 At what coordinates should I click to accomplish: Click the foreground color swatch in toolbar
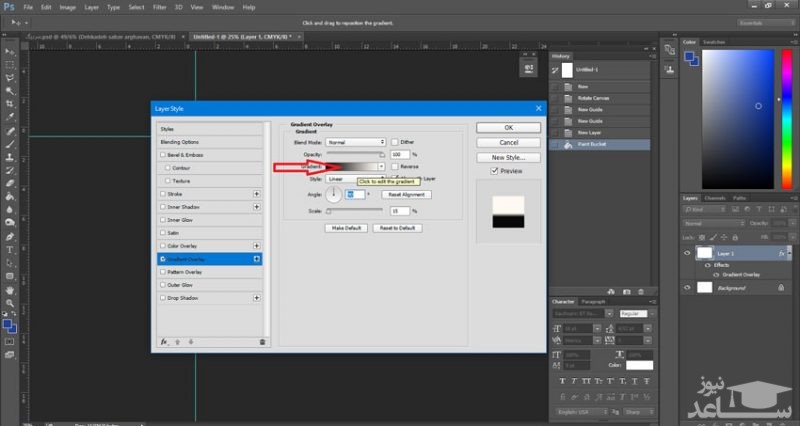(8, 323)
